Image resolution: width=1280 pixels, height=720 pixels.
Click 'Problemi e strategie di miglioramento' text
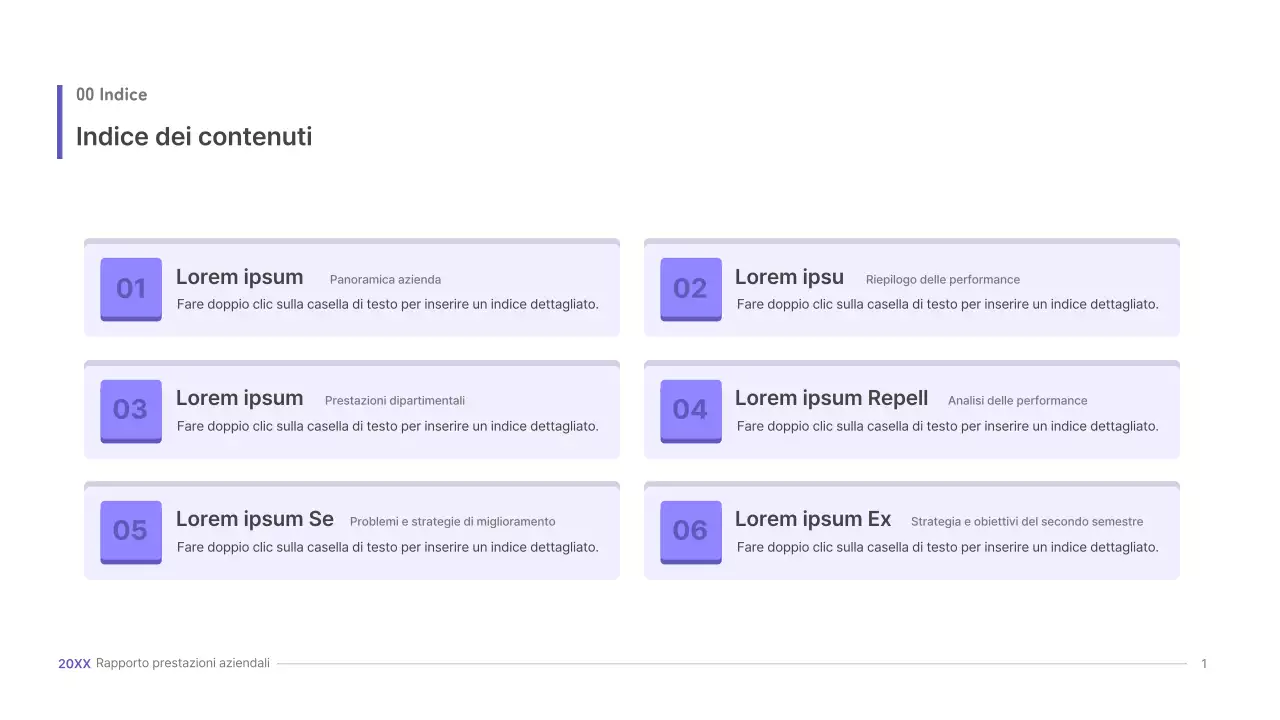click(452, 522)
